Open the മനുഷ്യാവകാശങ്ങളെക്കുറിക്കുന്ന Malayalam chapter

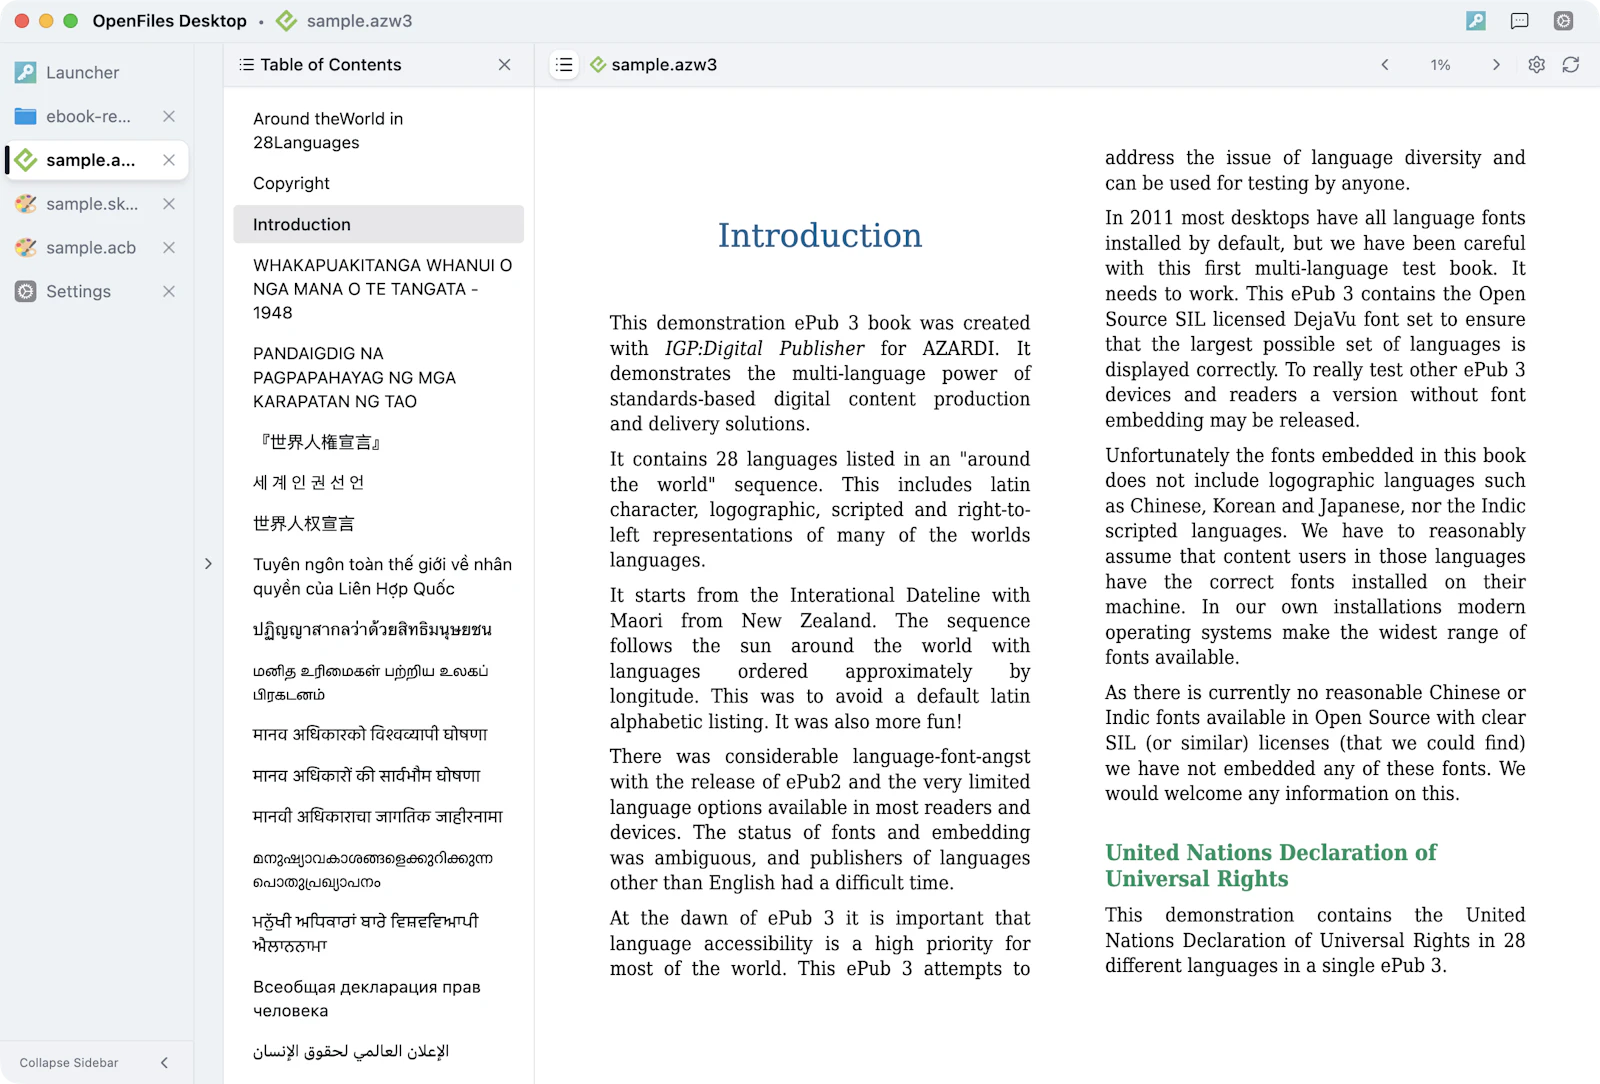click(378, 870)
